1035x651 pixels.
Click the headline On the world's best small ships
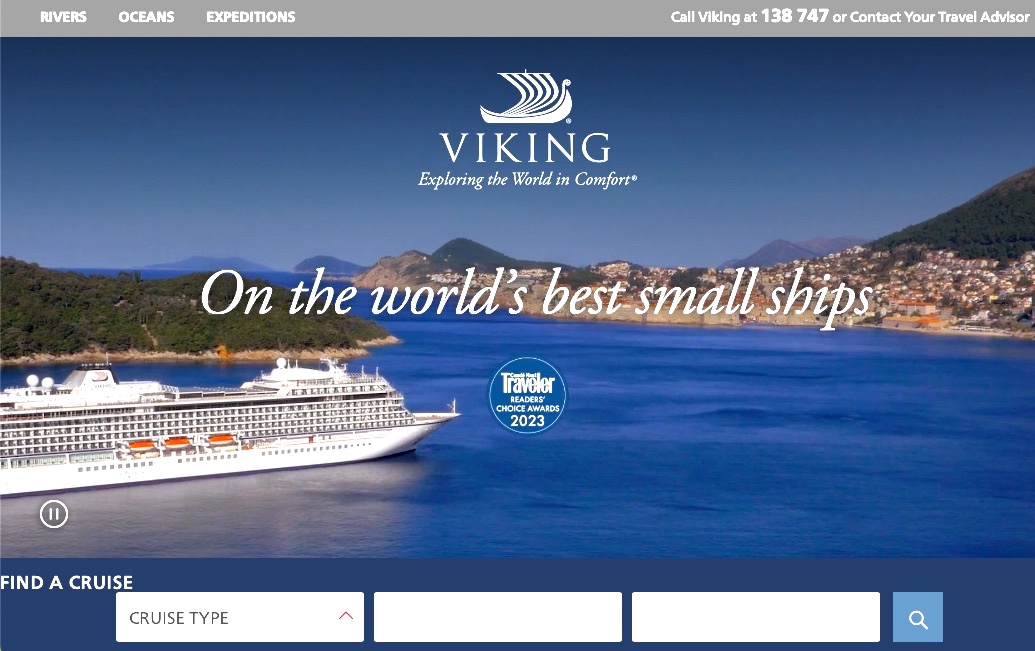point(537,295)
